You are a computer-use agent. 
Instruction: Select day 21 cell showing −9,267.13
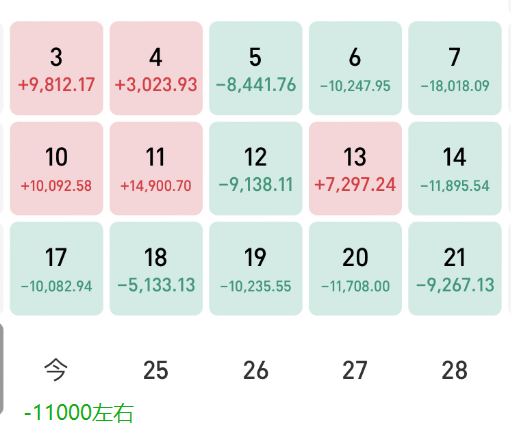(x=455, y=269)
